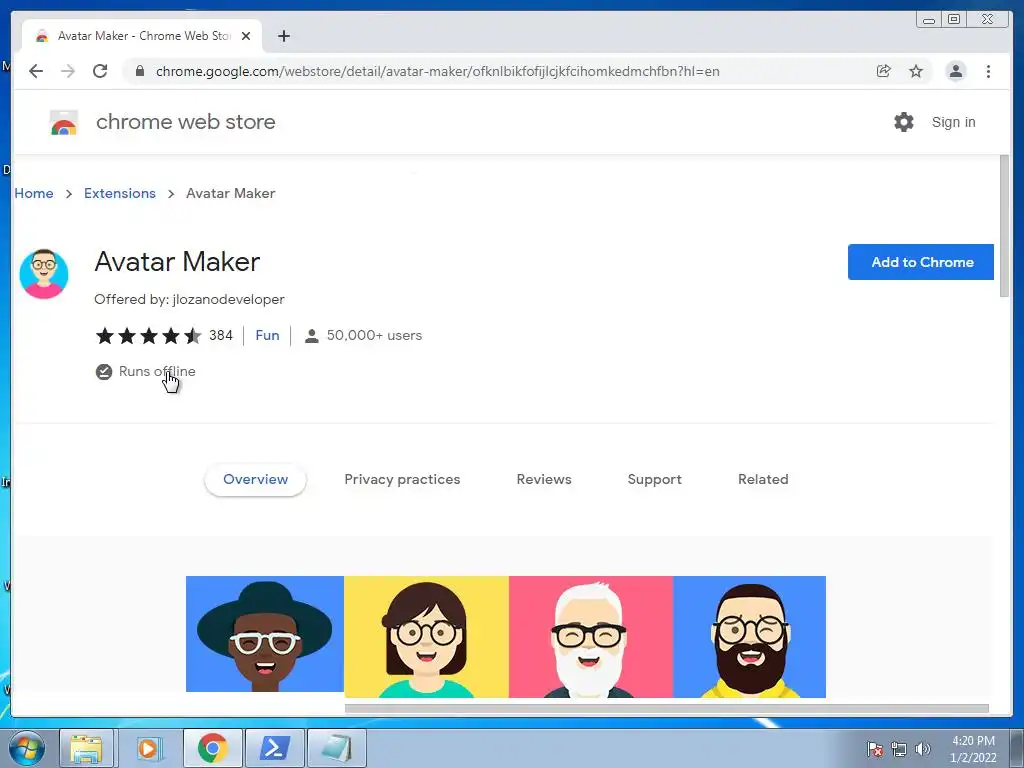Click the Chrome Web Store logo
Image resolution: width=1024 pixels, height=768 pixels.
point(64,122)
